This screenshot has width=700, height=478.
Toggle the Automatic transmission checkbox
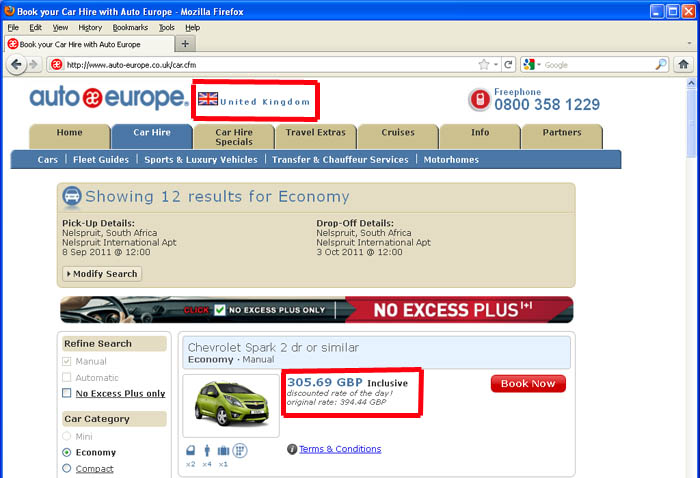[x=67, y=378]
